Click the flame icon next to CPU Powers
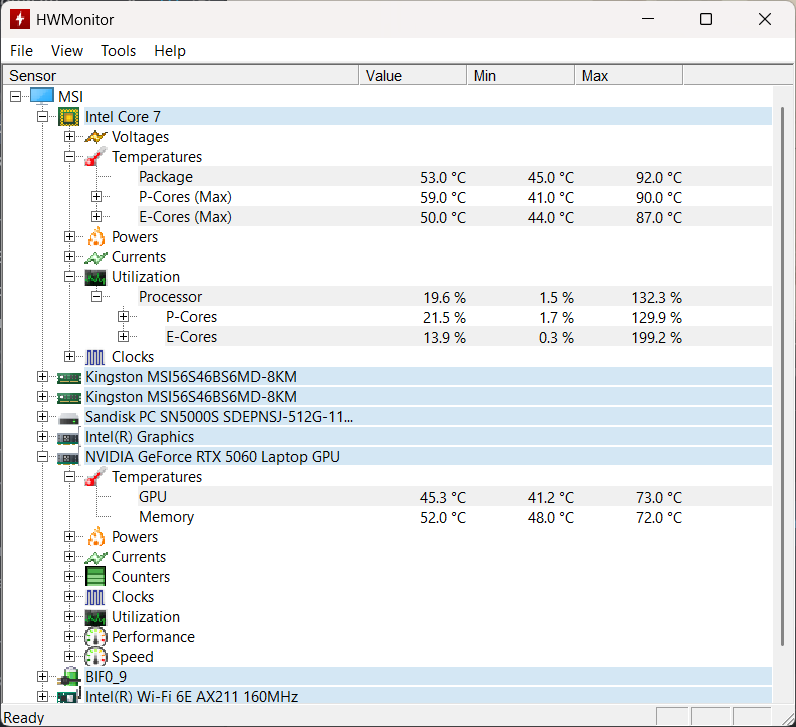Screen dimensions: 796x727 pos(96,237)
